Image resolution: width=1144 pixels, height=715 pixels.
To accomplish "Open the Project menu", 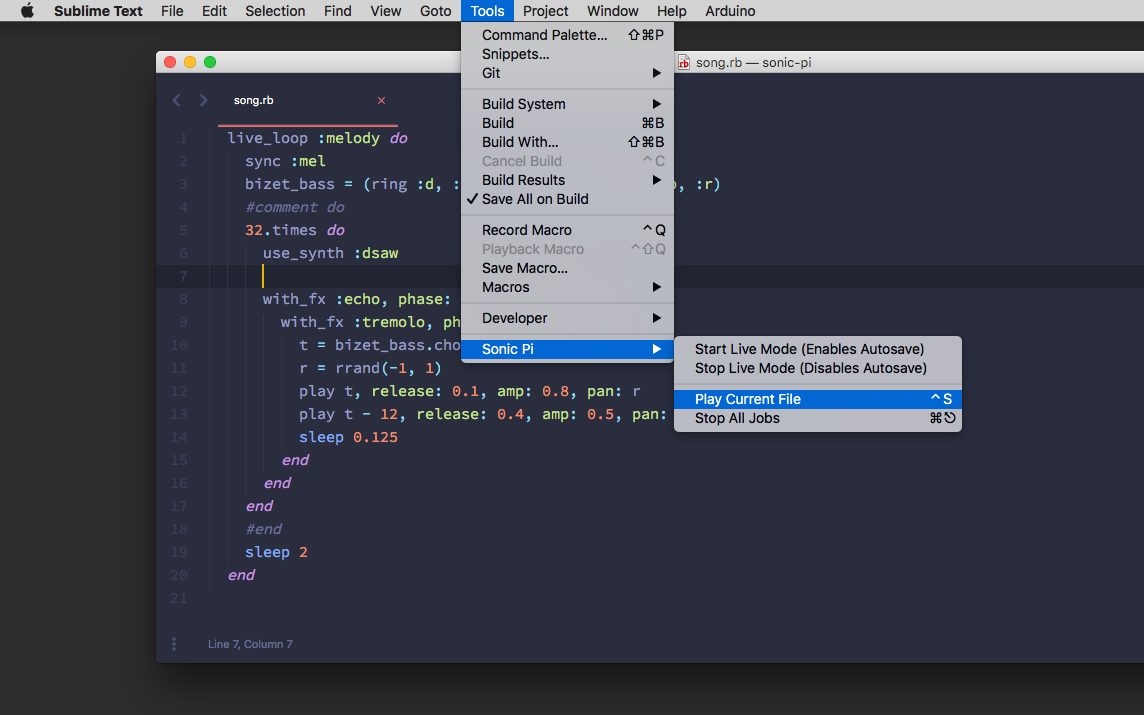I will pos(546,11).
